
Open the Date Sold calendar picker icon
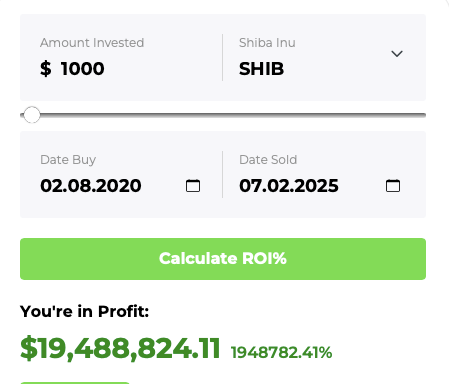(393, 186)
